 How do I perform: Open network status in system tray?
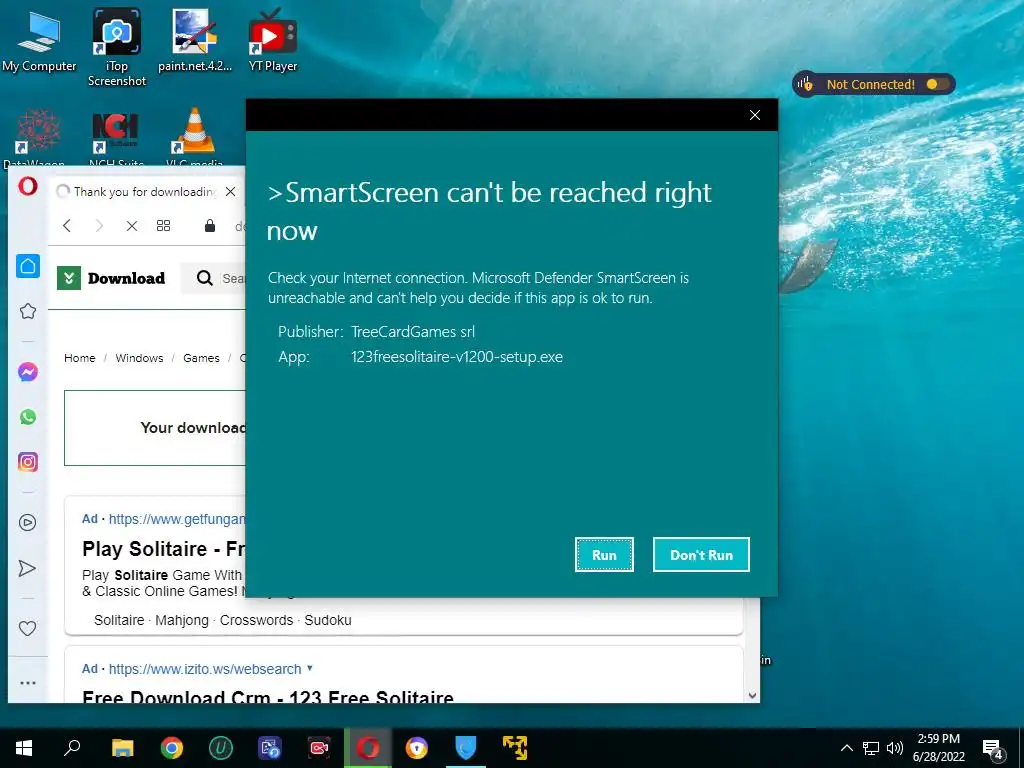coord(871,748)
